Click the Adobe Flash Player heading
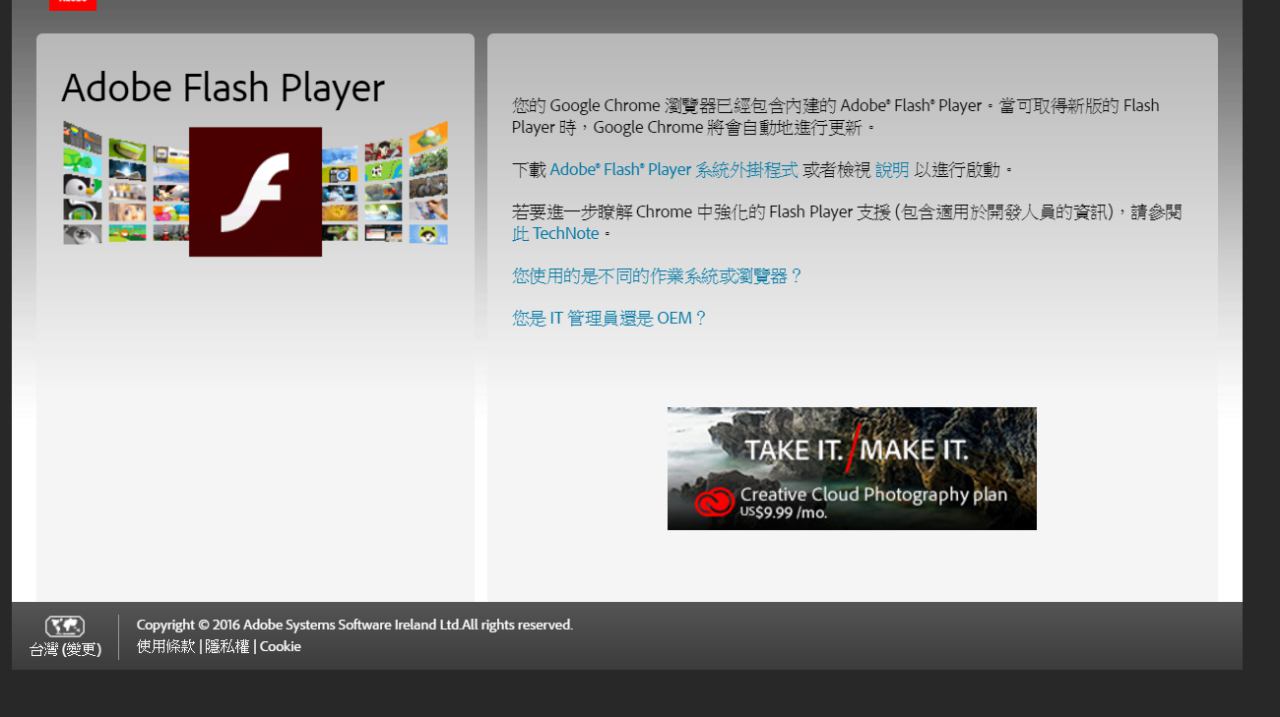 pyautogui.click(x=222, y=88)
